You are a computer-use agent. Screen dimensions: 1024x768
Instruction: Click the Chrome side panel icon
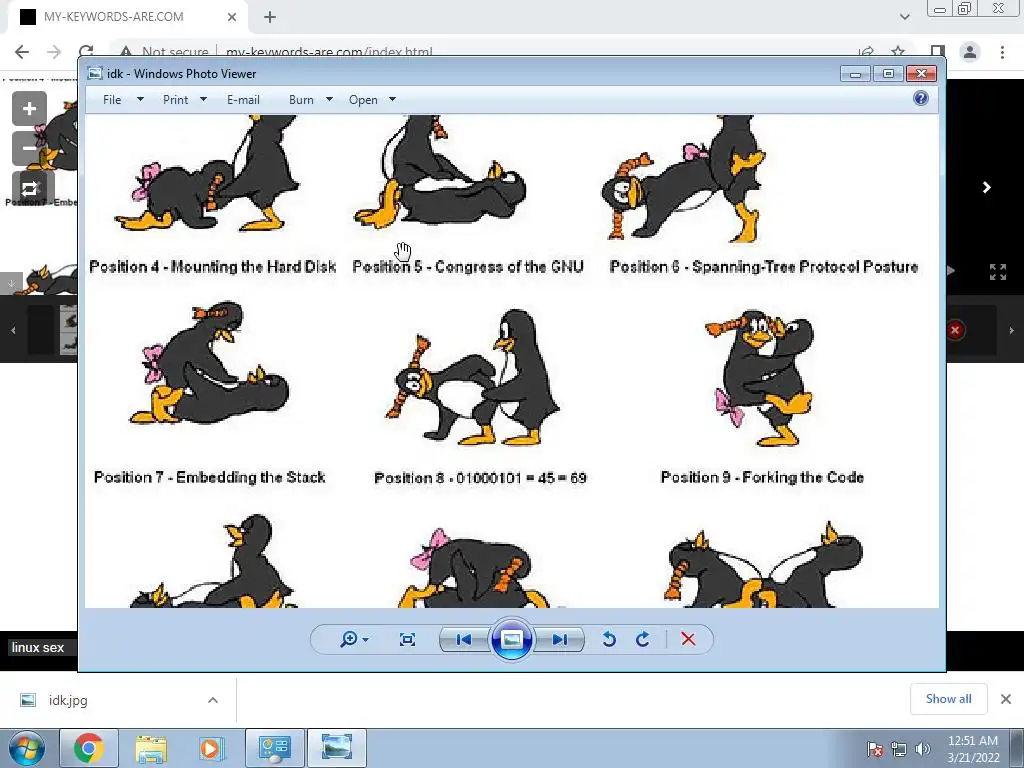(938, 52)
